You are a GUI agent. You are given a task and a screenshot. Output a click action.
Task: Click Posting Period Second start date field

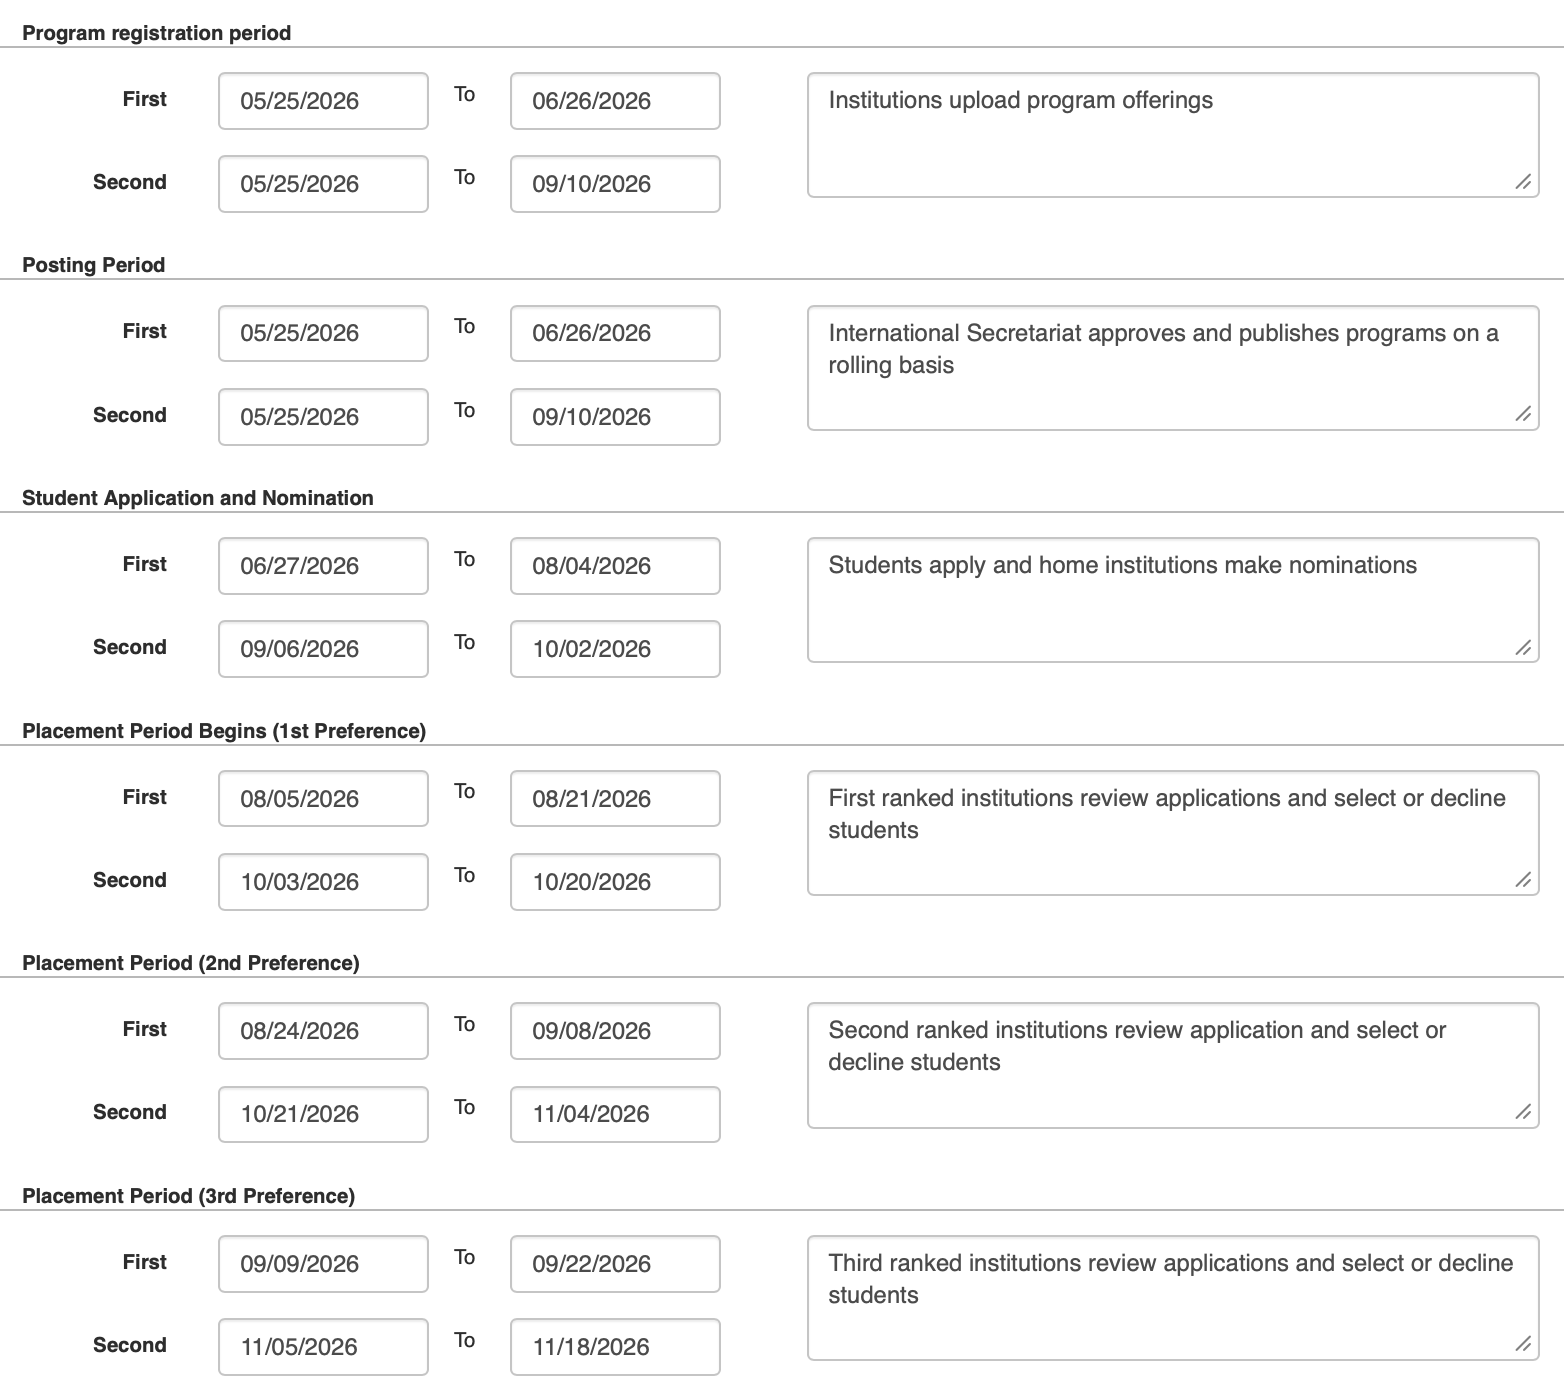click(323, 417)
